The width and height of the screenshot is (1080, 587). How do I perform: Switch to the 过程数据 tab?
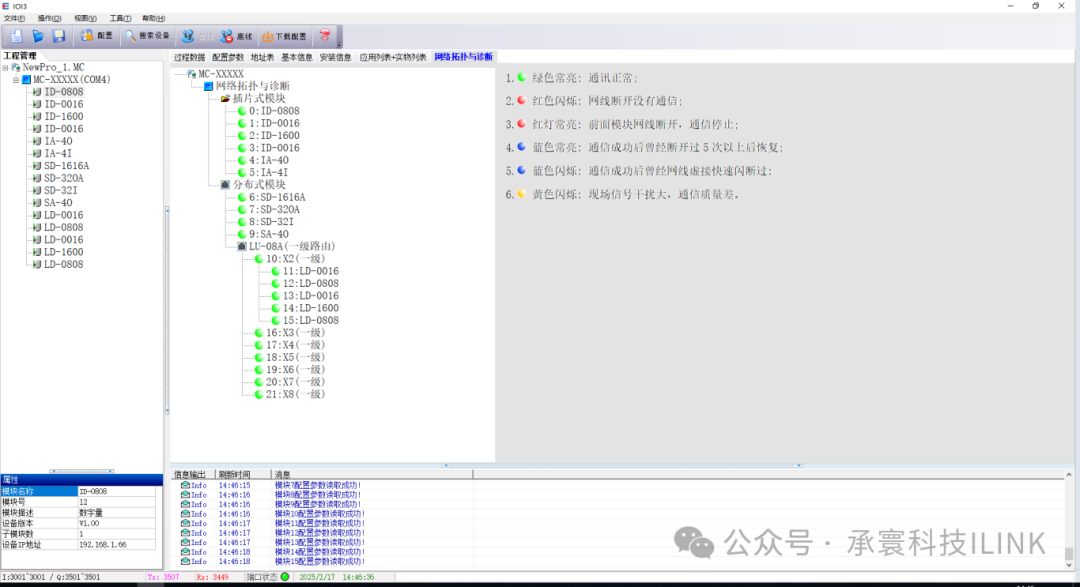189,57
